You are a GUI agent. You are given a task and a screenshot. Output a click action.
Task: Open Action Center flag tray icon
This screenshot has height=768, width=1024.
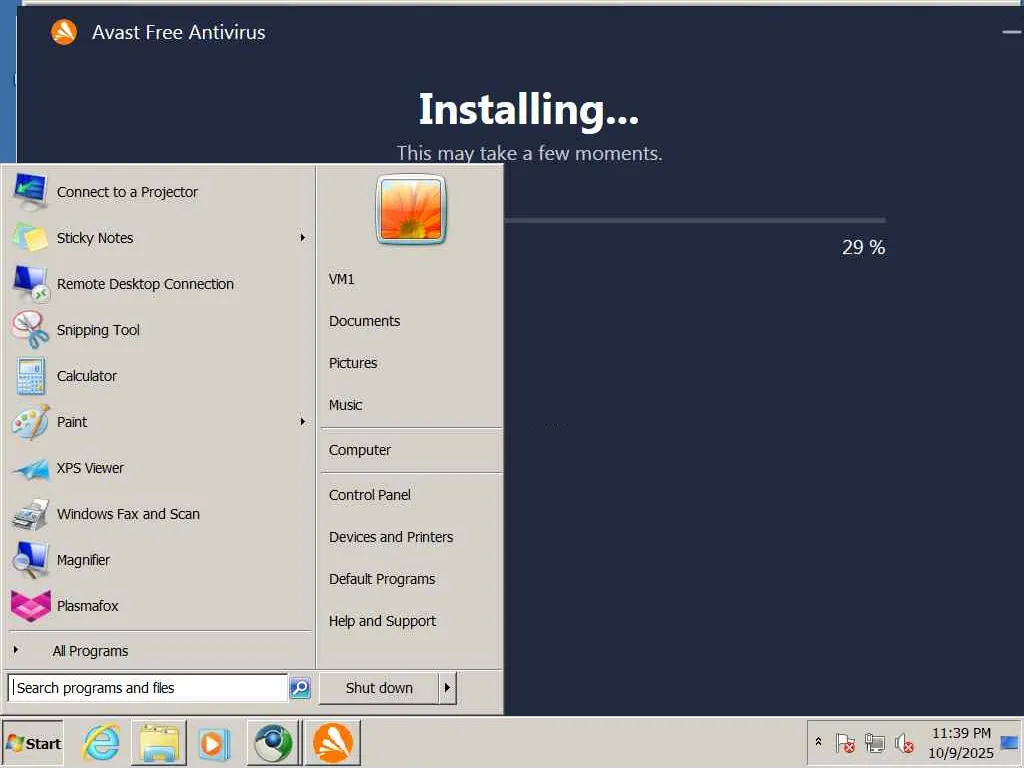[x=845, y=743]
